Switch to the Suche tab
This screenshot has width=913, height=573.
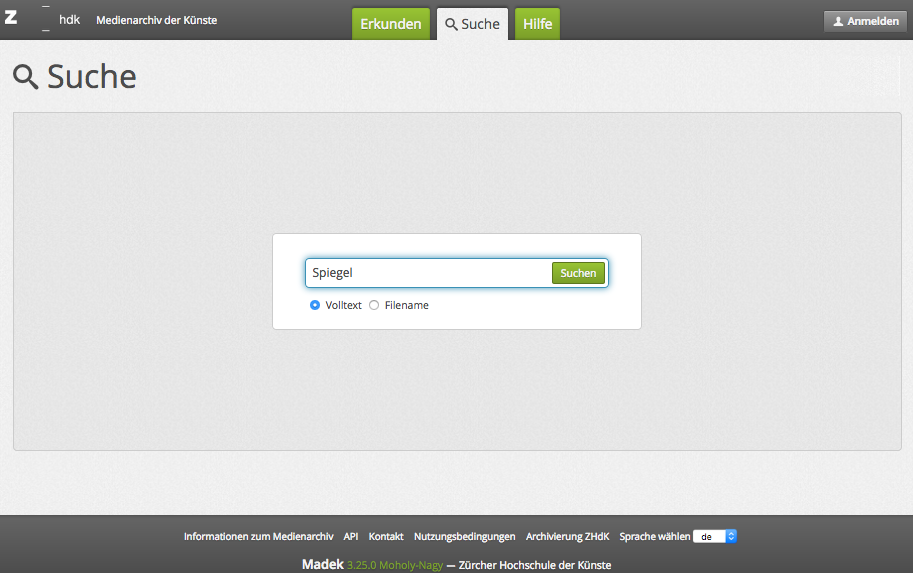[472, 24]
